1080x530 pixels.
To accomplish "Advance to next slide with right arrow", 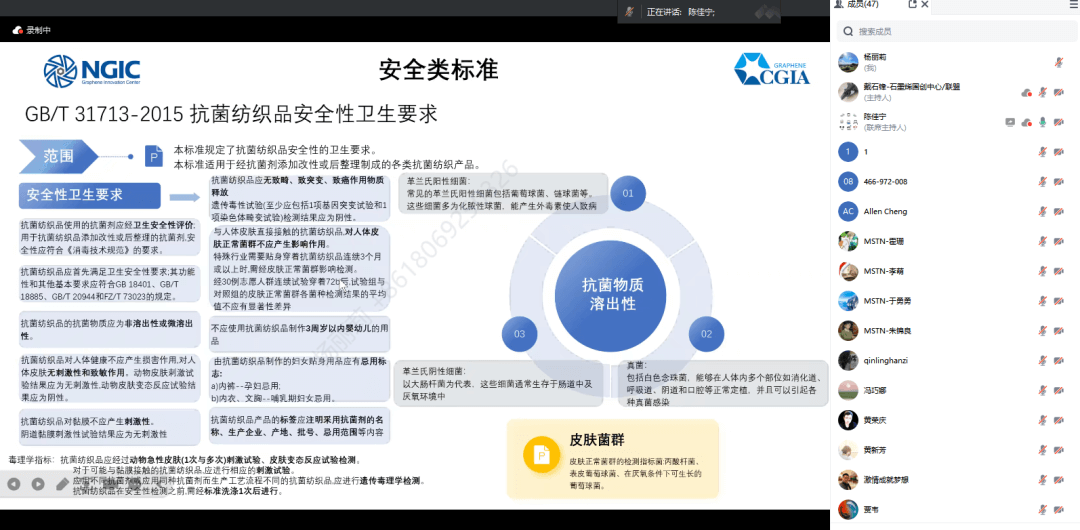I will point(38,484).
